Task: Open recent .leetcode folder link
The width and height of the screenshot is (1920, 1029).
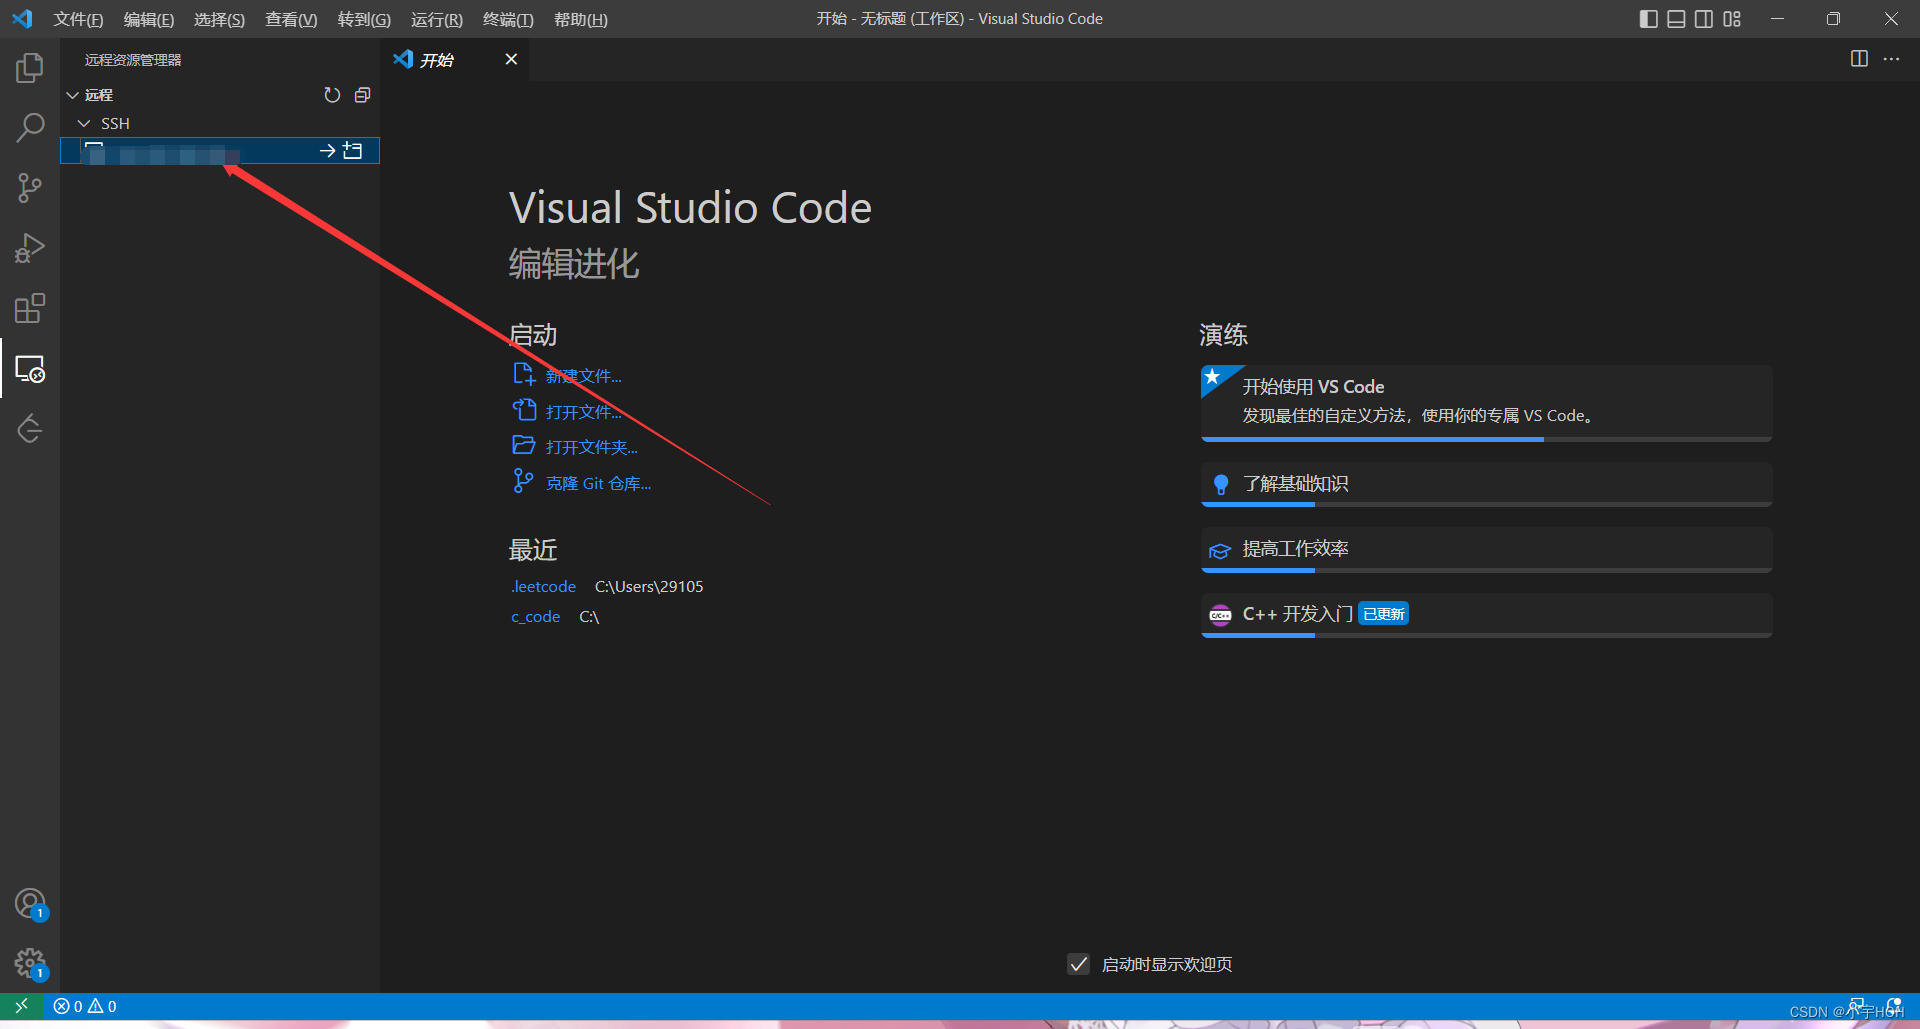Action: click(543, 586)
